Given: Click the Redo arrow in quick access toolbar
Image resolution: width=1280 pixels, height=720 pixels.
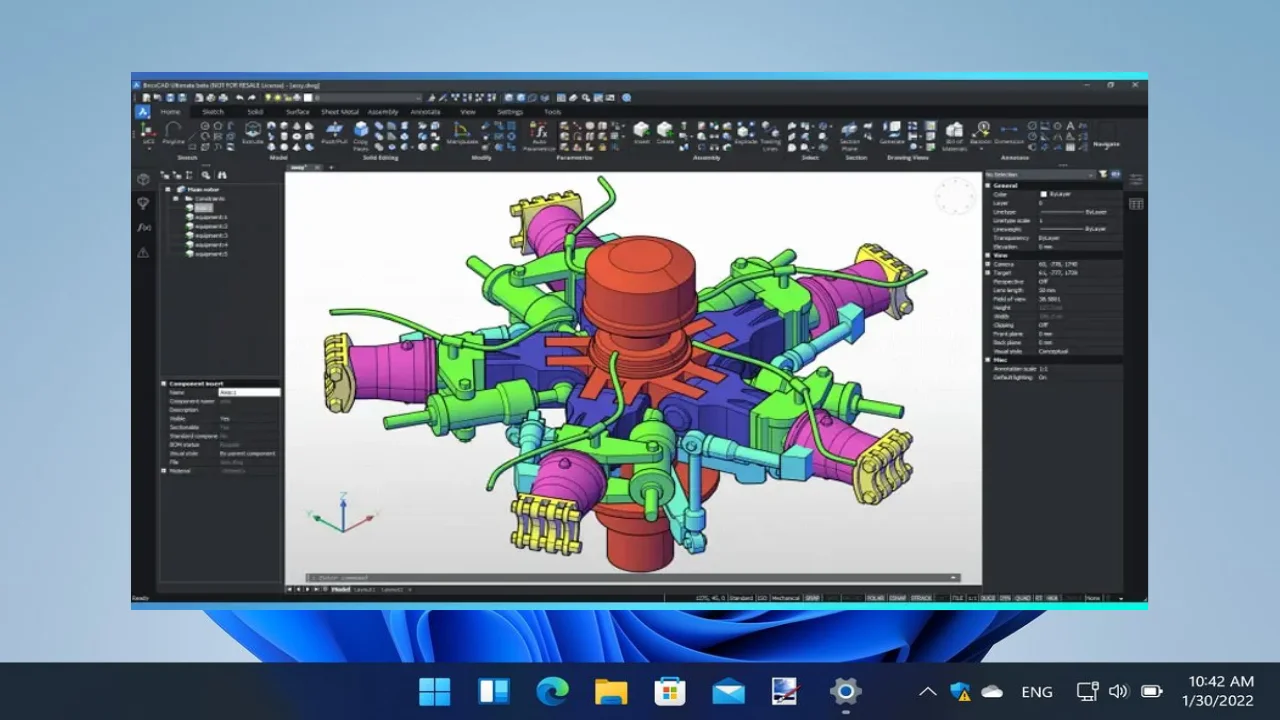Looking at the screenshot, I should pyautogui.click(x=252, y=97).
